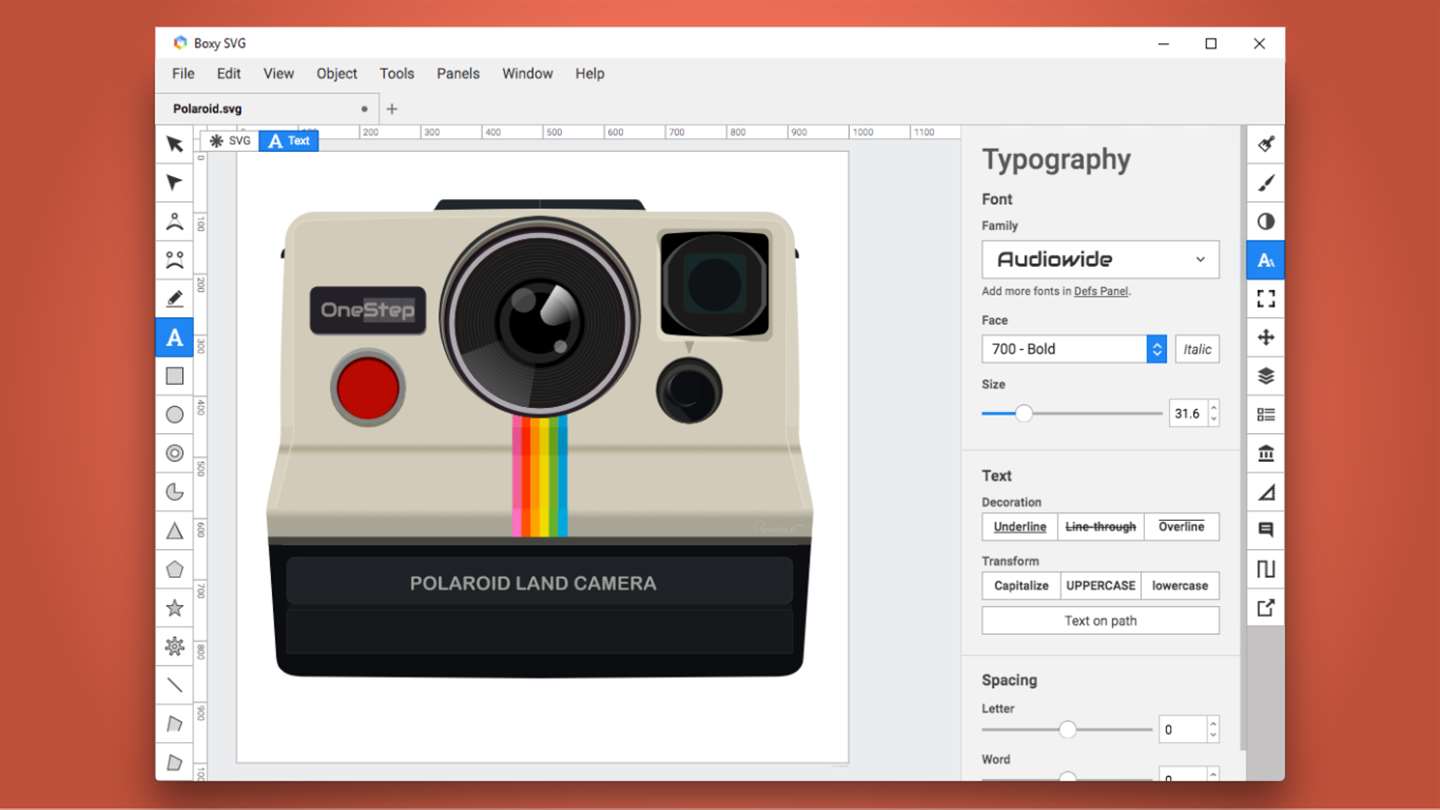This screenshot has height=810, width=1440.
Task: Open the Compositing panel half-circle icon
Action: tap(1266, 221)
